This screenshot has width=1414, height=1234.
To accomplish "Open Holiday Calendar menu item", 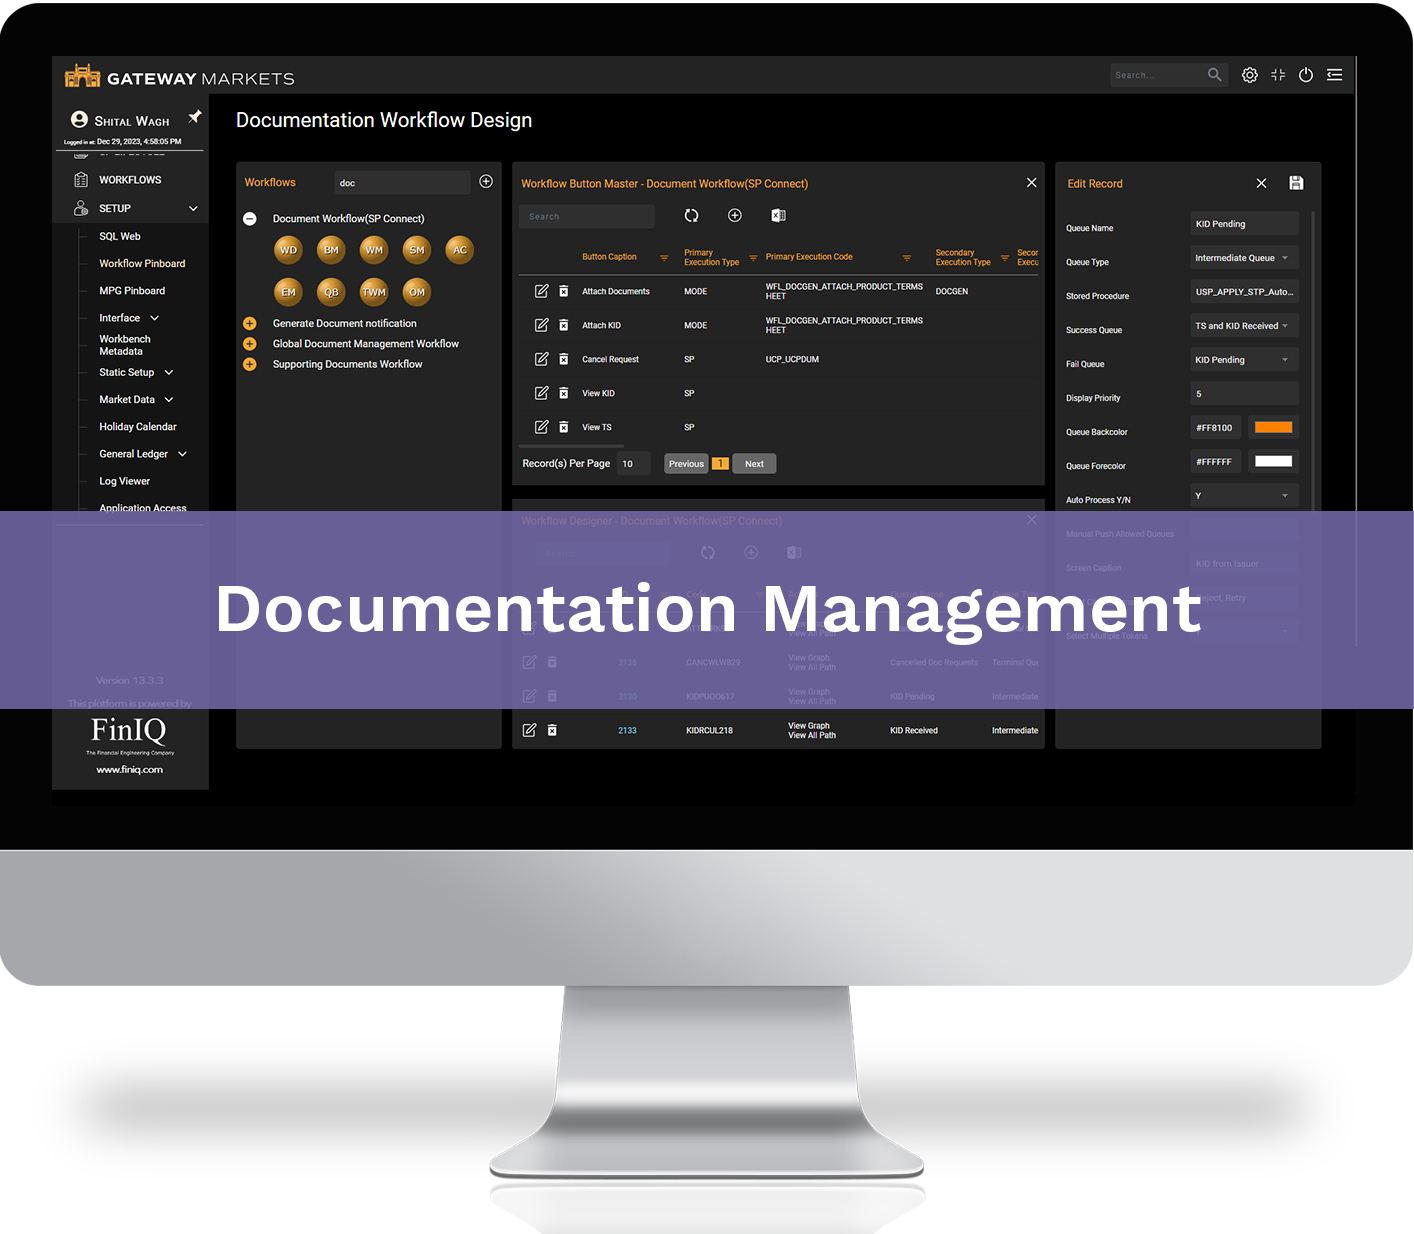I will pos(138,426).
